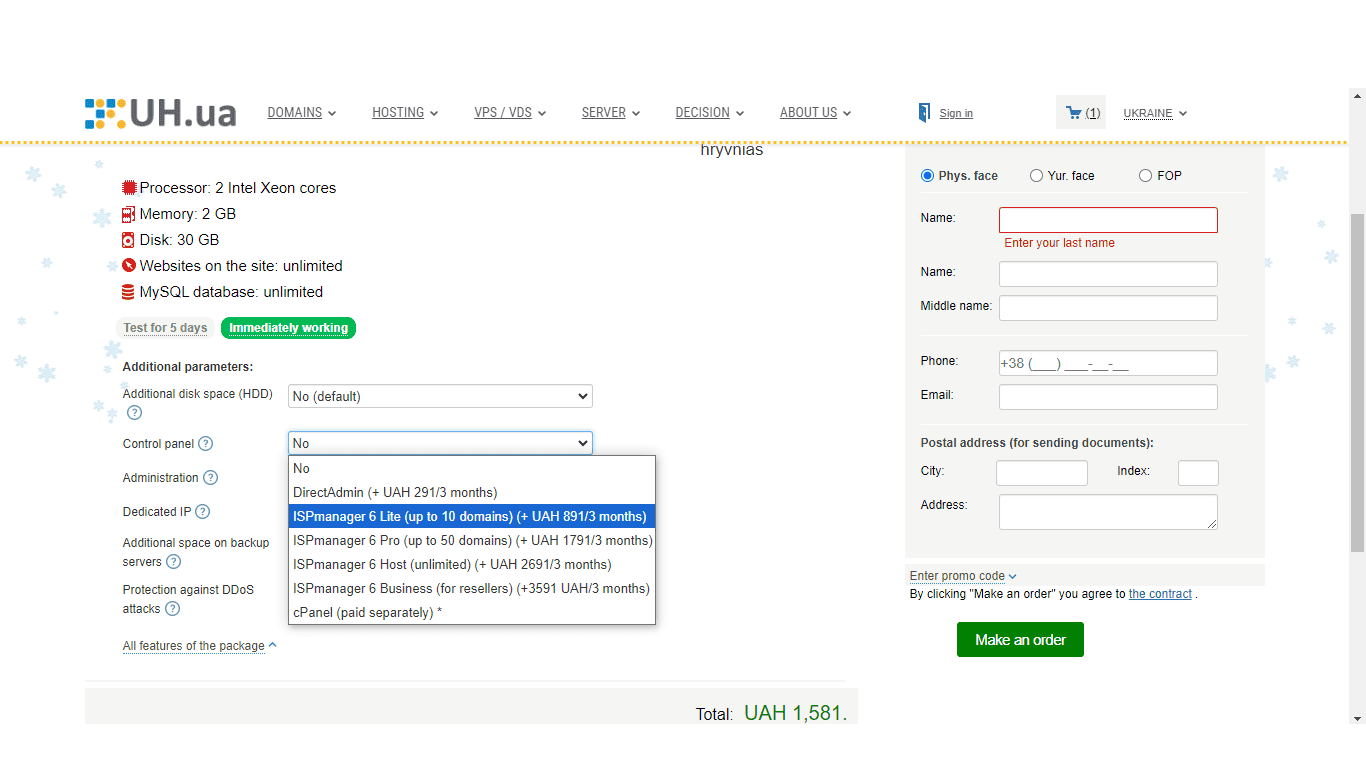Collapse All features of the package
This screenshot has height=768, width=1366.
pyautogui.click(x=199, y=646)
